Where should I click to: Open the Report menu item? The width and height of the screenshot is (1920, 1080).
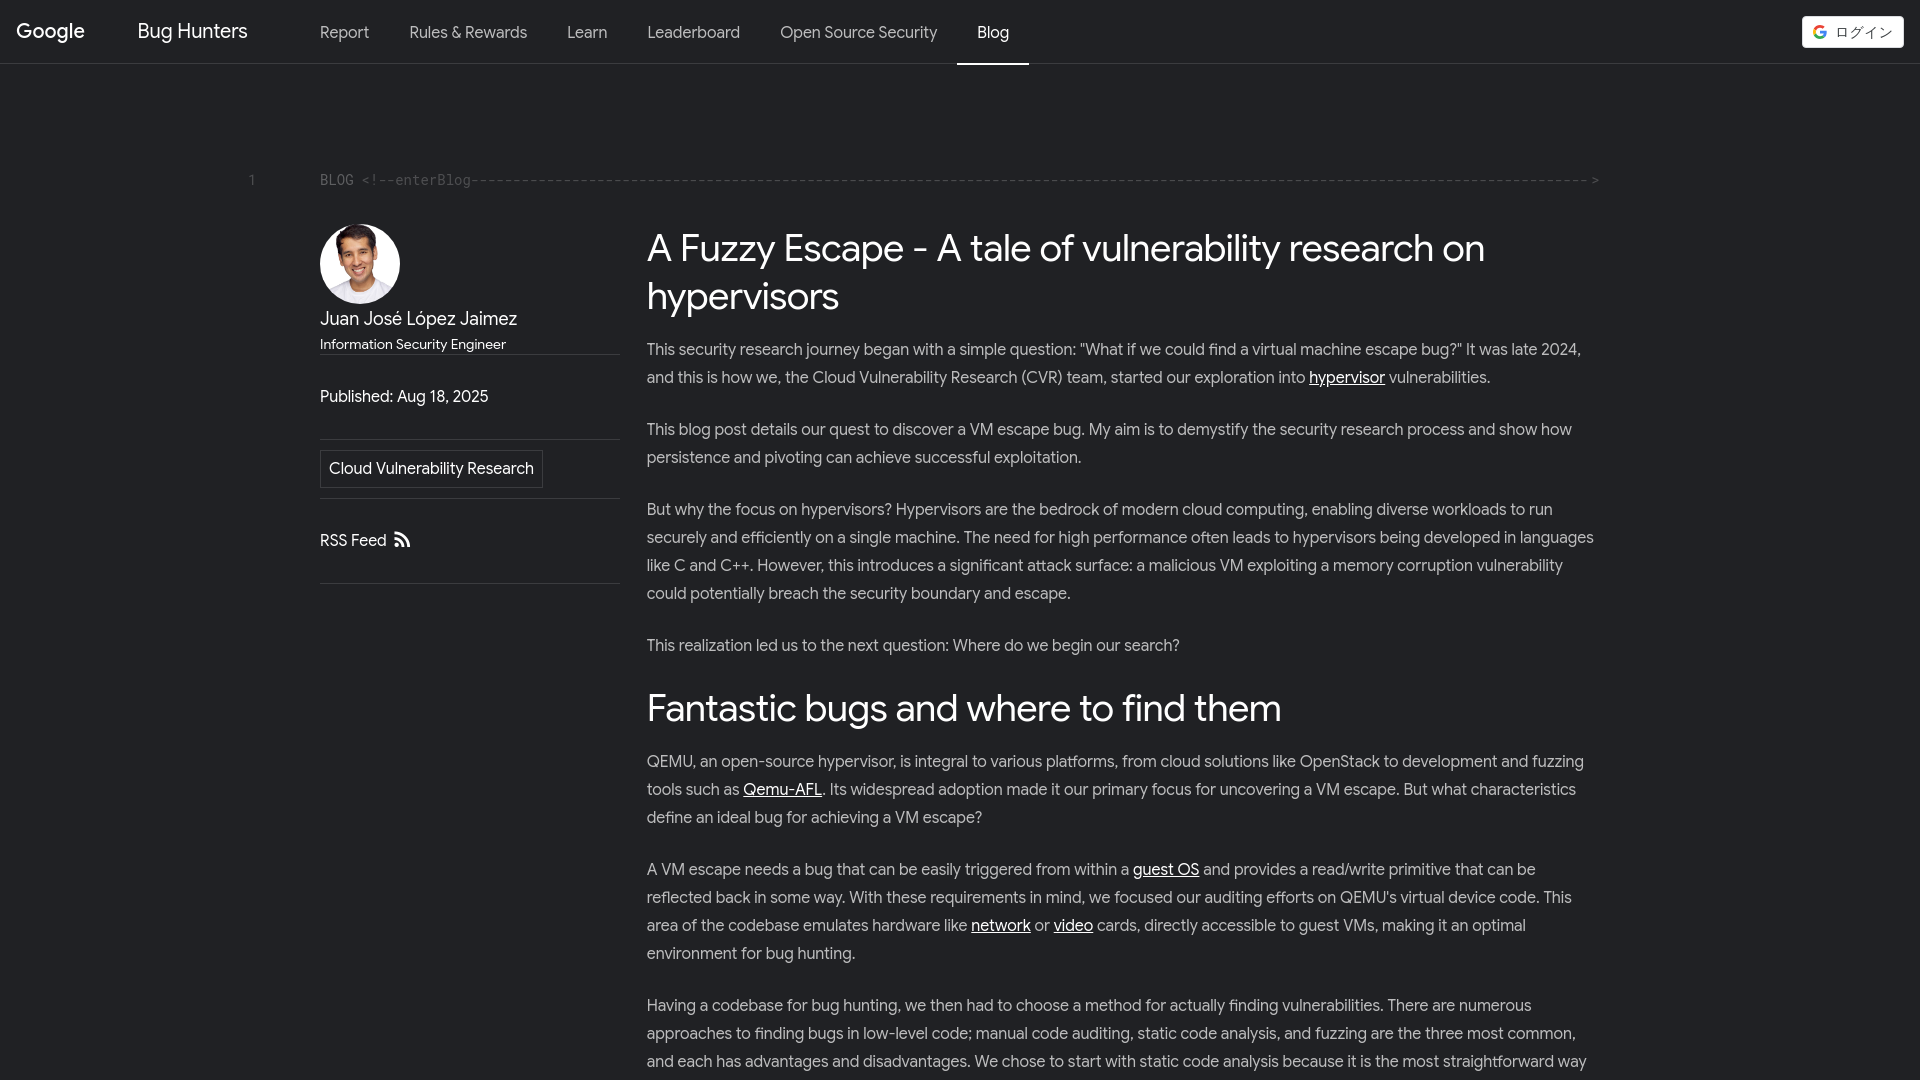pyautogui.click(x=344, y=32)
